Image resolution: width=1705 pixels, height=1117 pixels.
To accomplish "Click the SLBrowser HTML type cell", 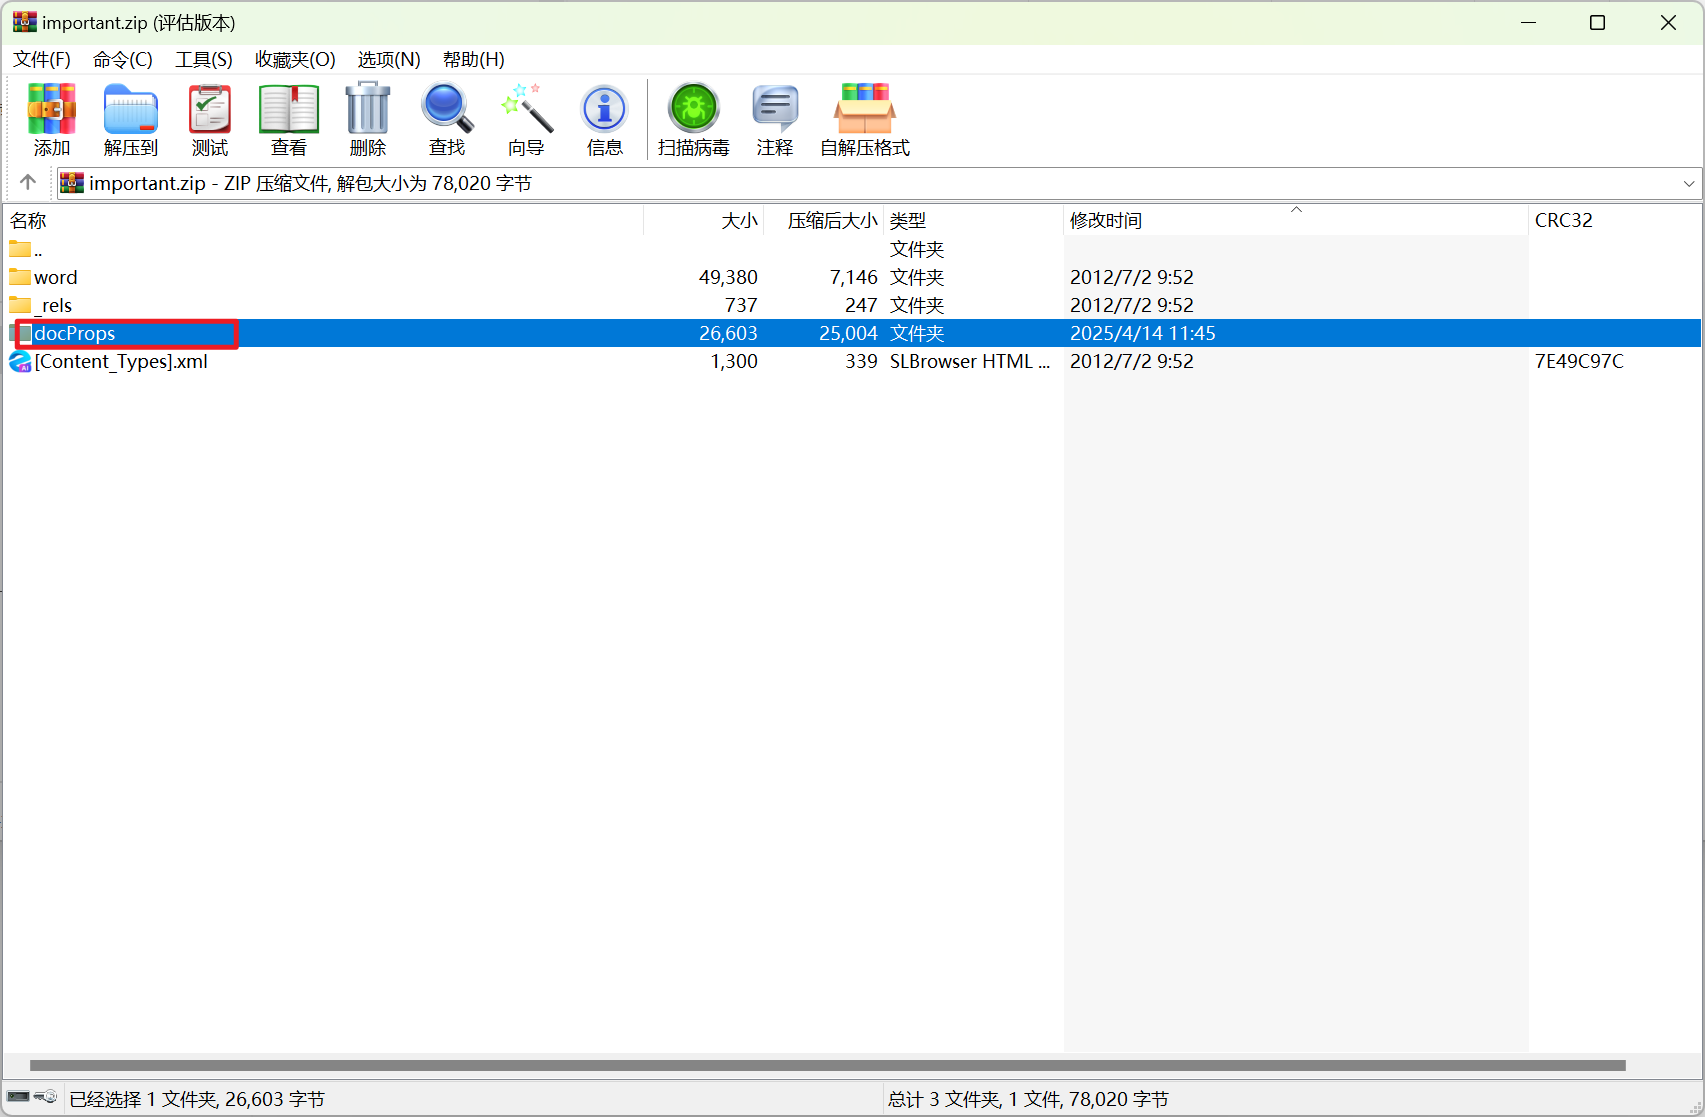I will tap(970, 361).
